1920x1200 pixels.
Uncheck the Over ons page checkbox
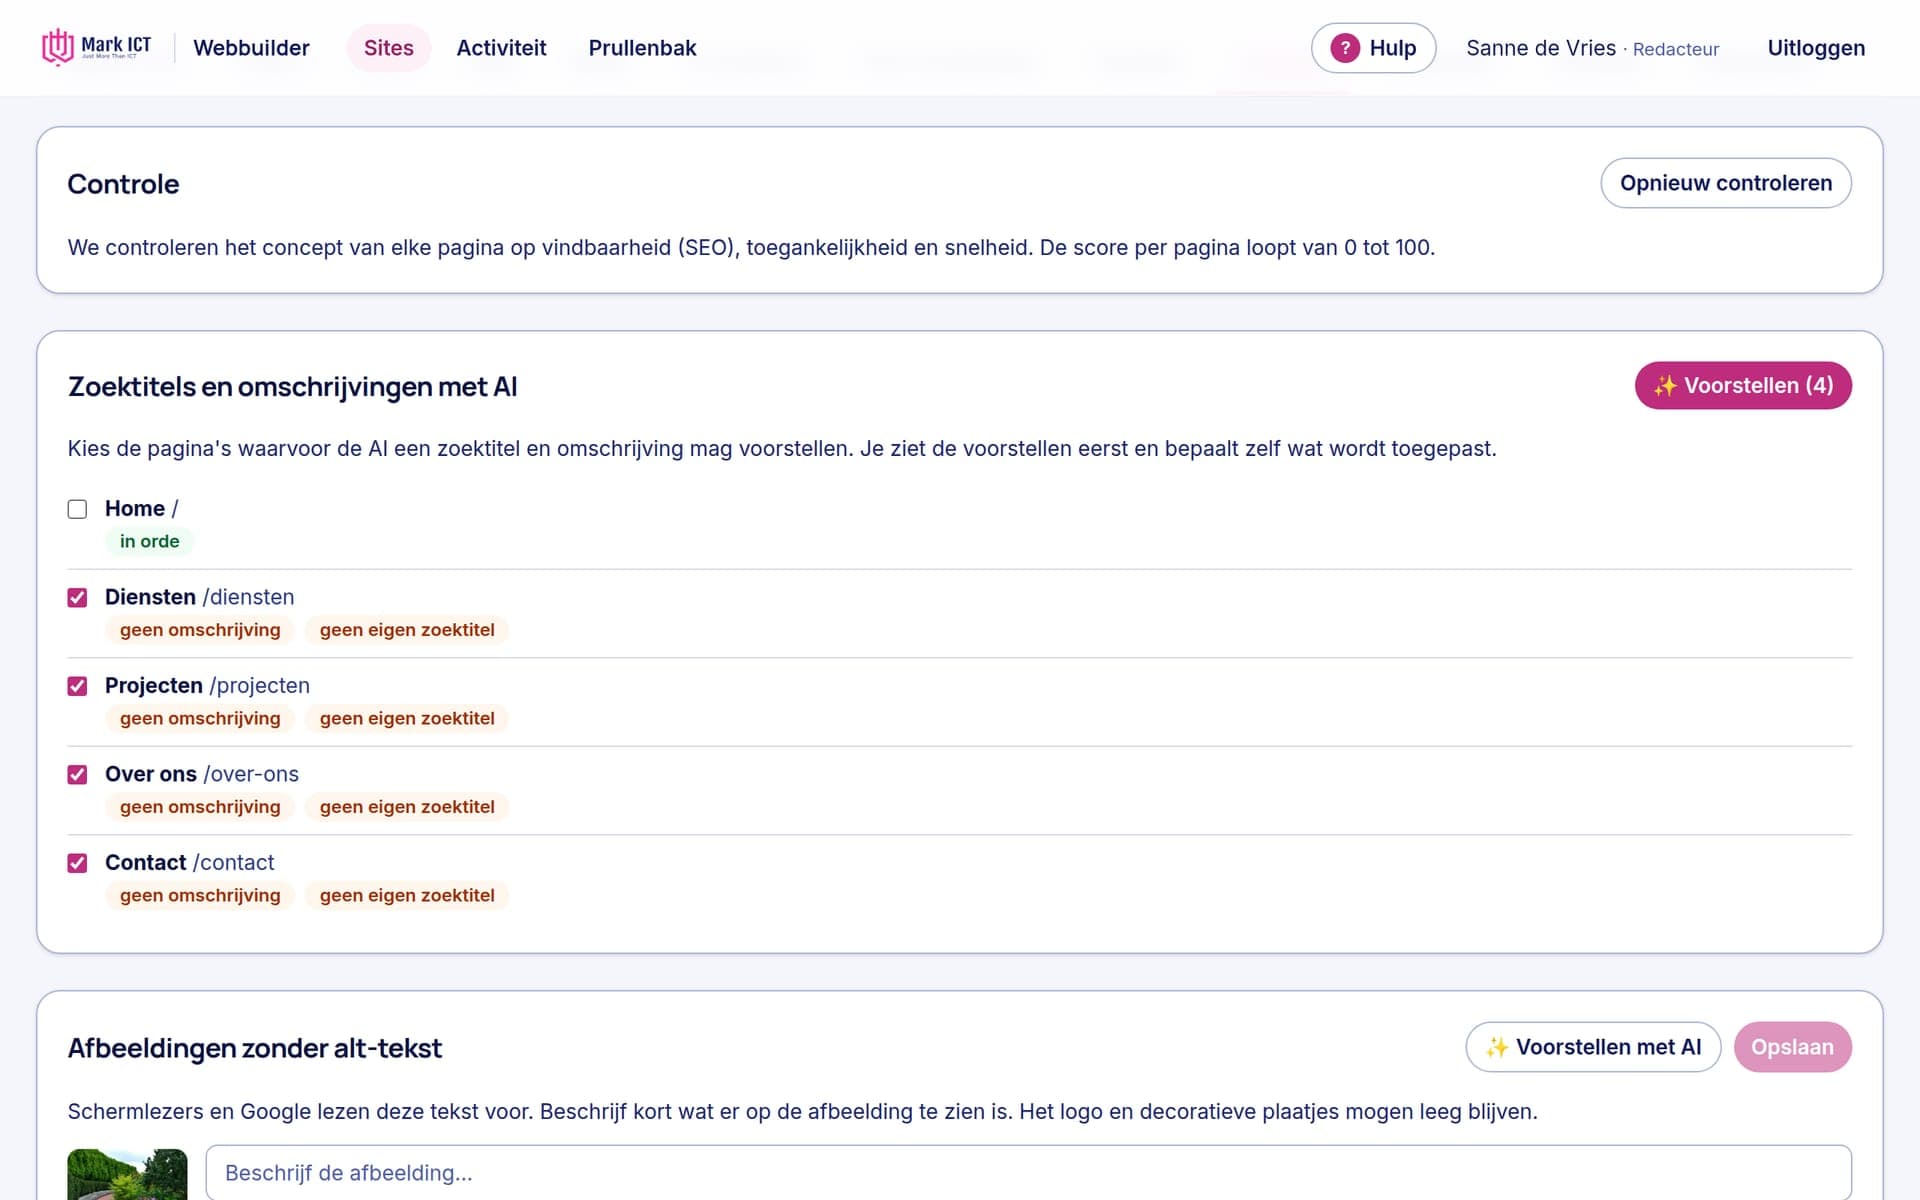click(x=77, y=775)
